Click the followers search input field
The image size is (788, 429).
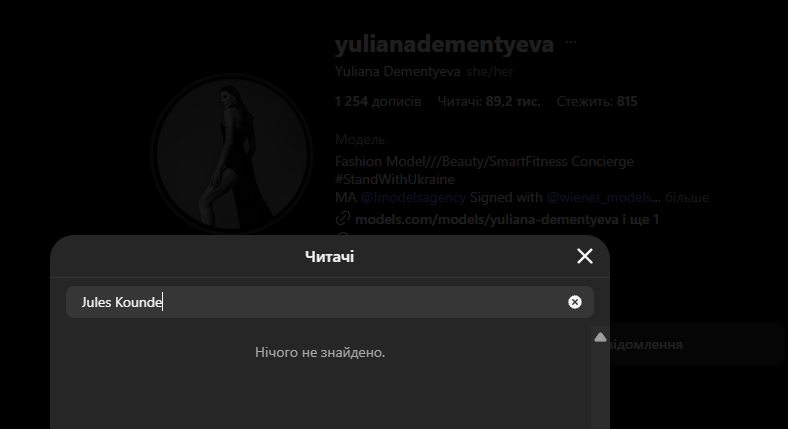tap(320, 302)
